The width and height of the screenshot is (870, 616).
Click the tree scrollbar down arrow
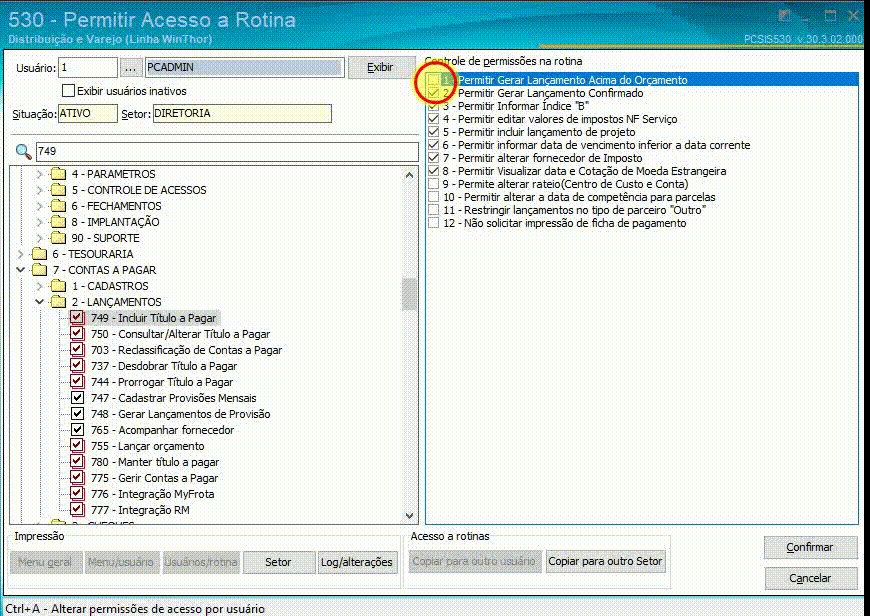(409, 516)
